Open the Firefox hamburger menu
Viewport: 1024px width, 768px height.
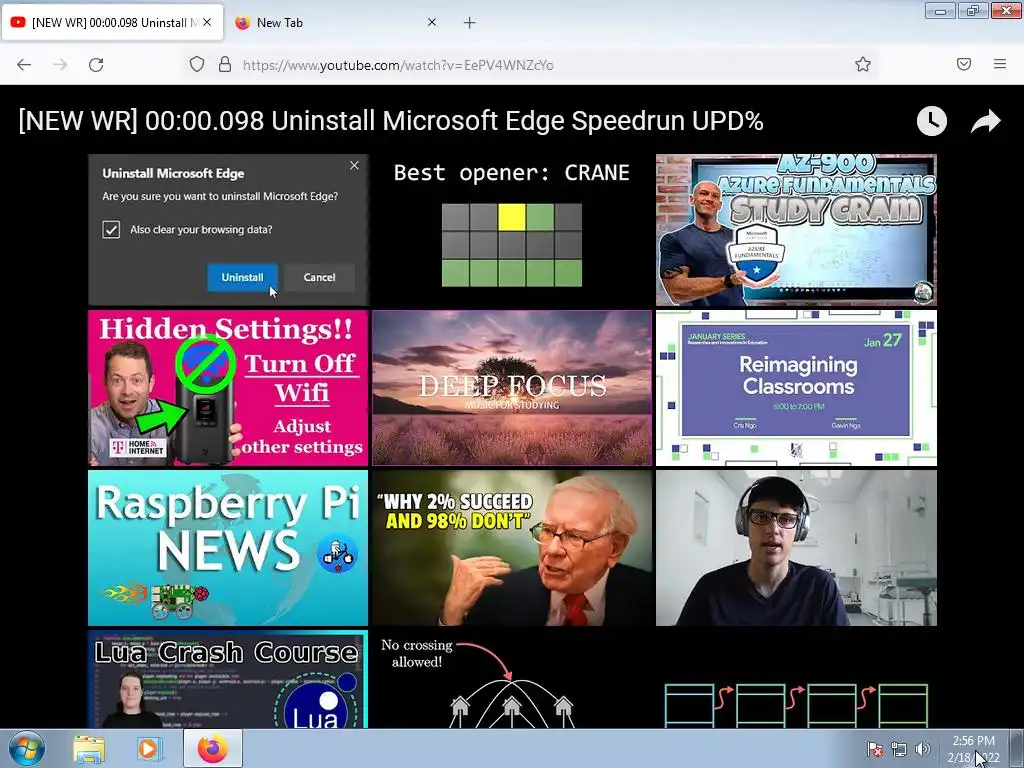[x=1000, y=64]
